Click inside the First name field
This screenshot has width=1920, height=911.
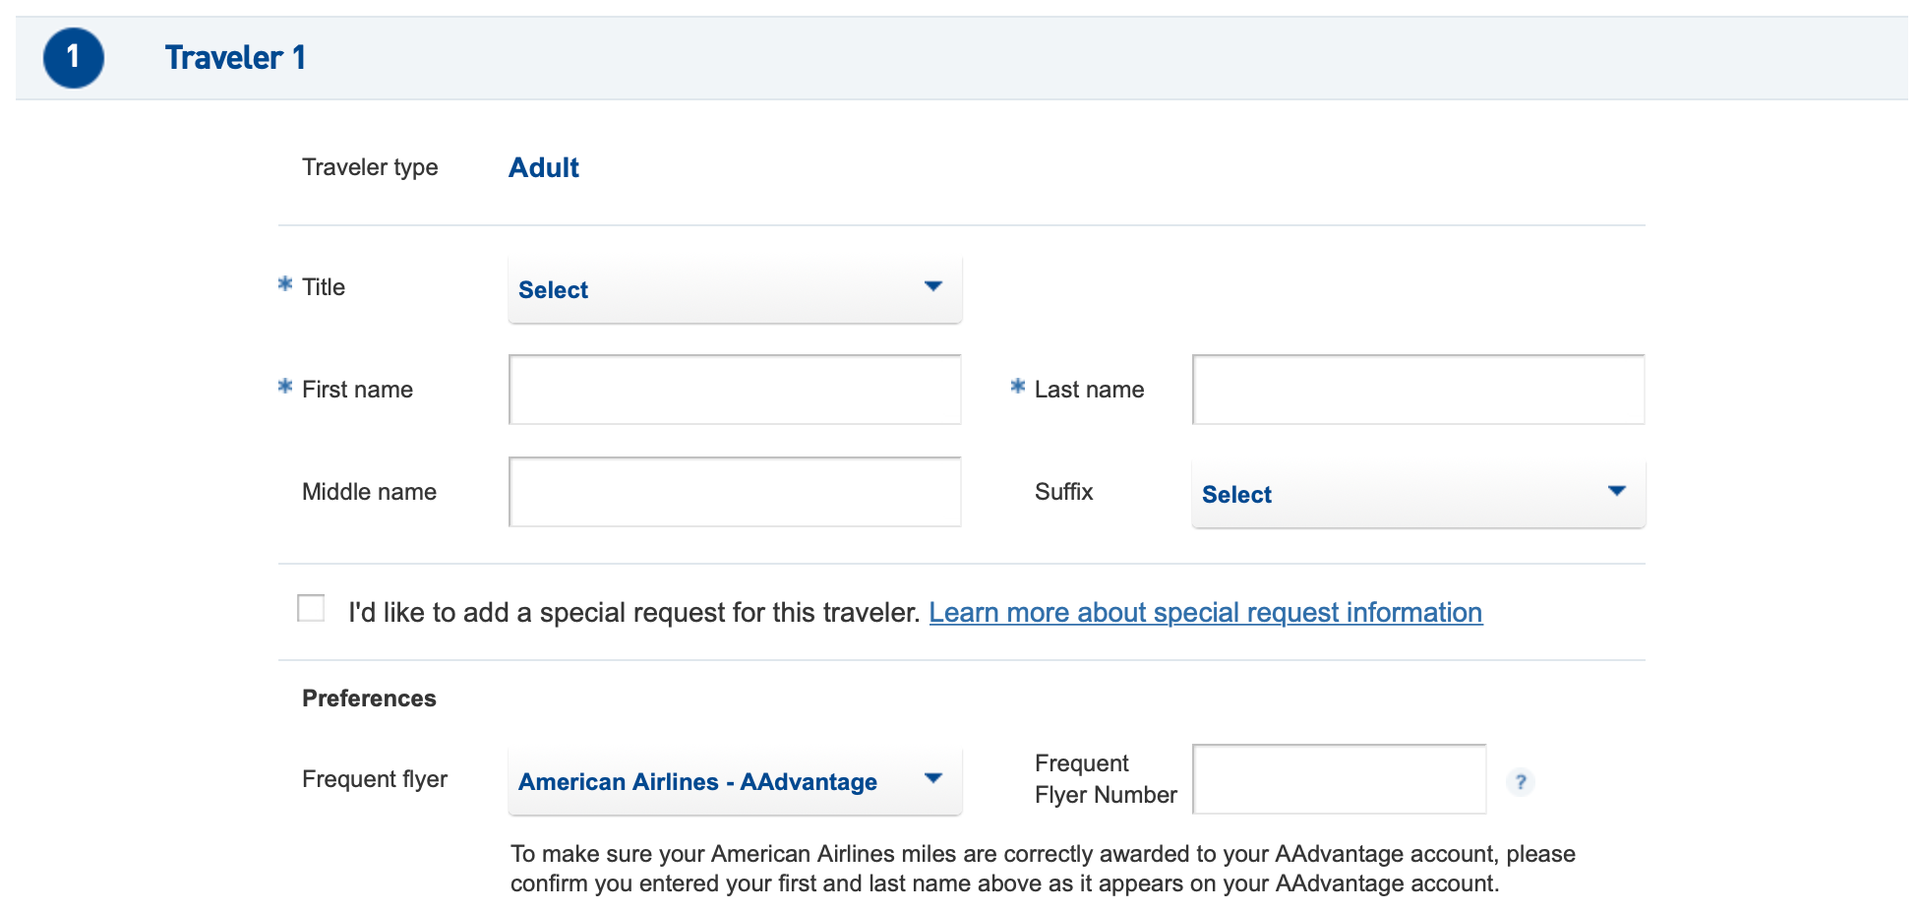click(734, 389)
